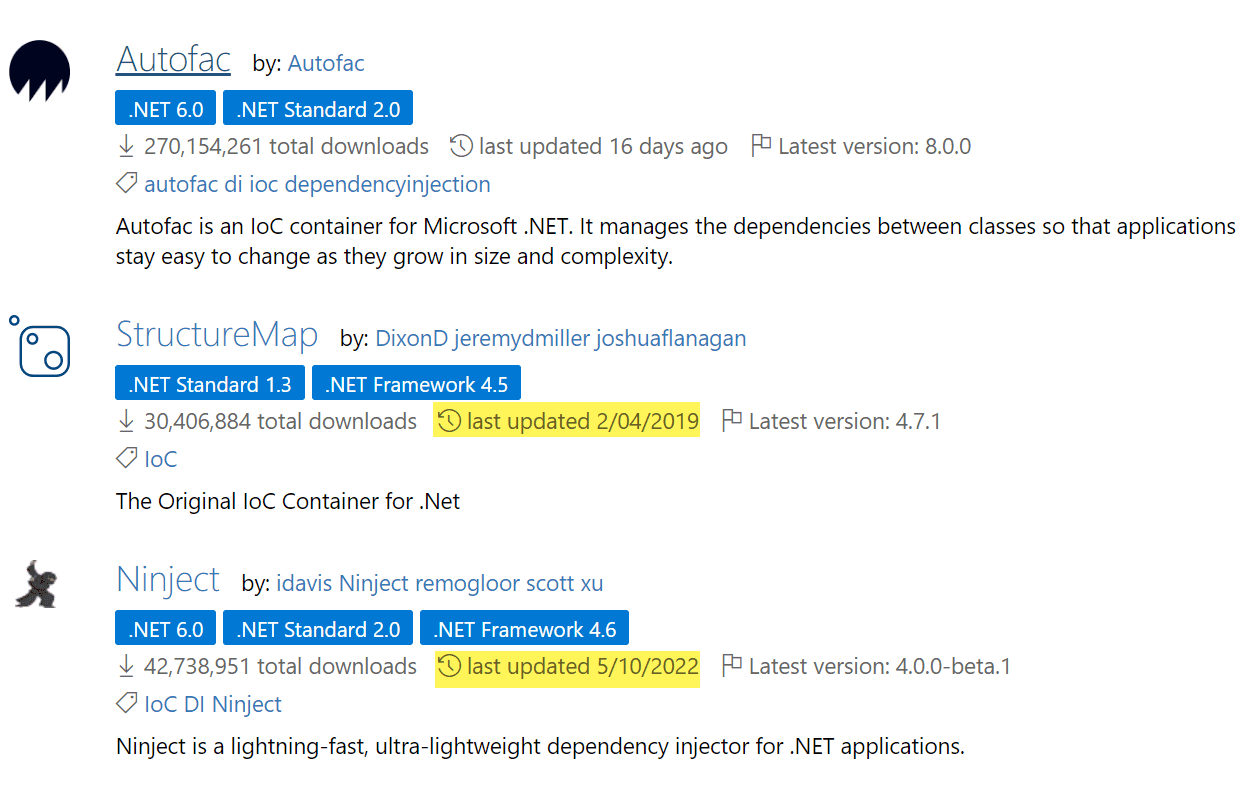Open the StructureMap package title link
This screenshot has height=791, width=1250.
pos(217,334)
